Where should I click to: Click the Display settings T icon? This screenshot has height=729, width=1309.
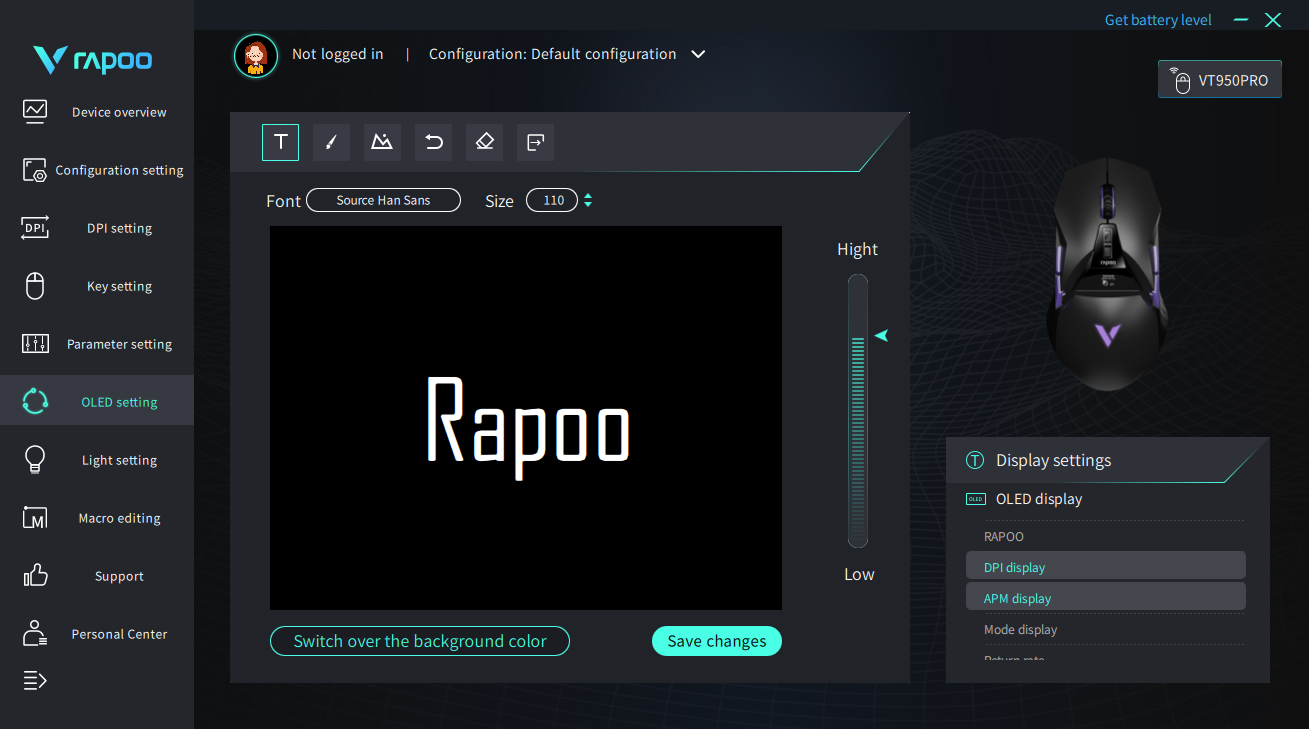[975, 460]
